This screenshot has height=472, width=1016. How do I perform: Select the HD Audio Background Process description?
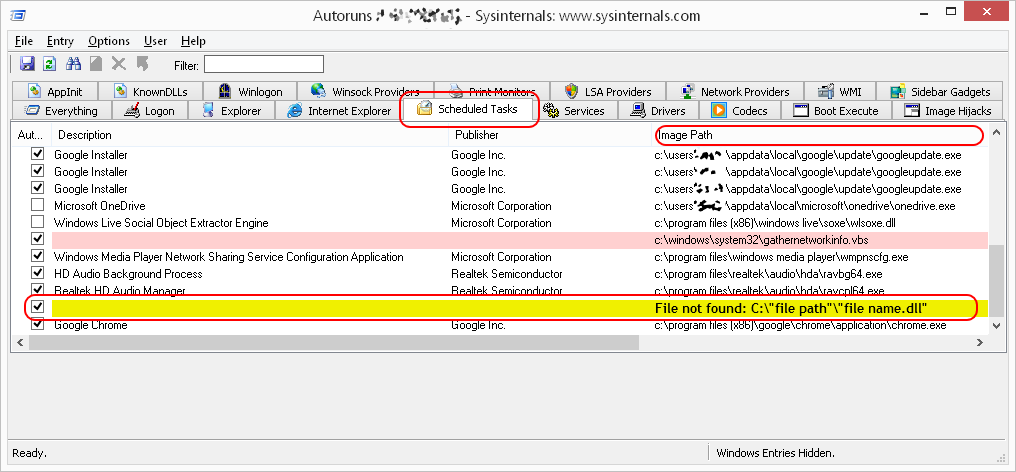click(x=128, y=274)
